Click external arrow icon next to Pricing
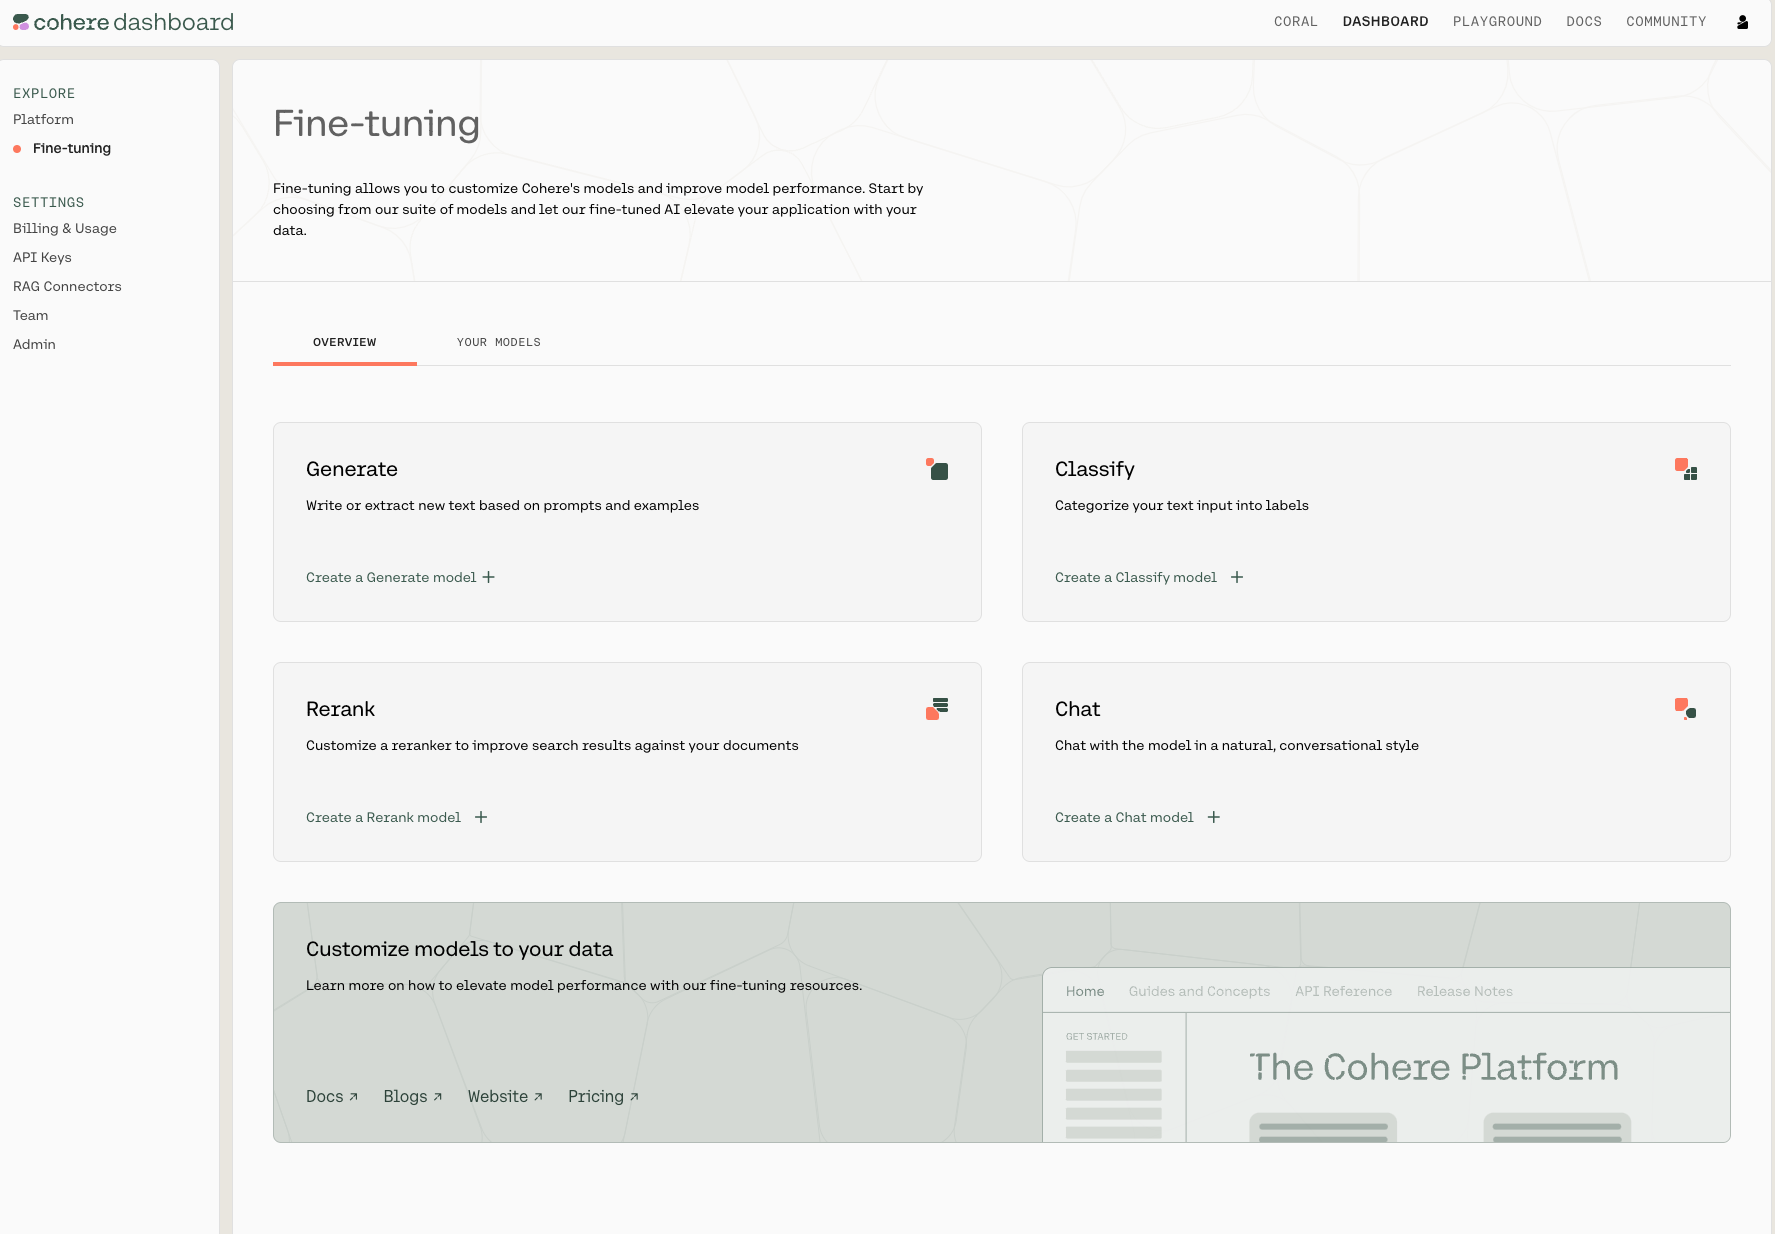1775x1234 pixels. click(634, 1097)
